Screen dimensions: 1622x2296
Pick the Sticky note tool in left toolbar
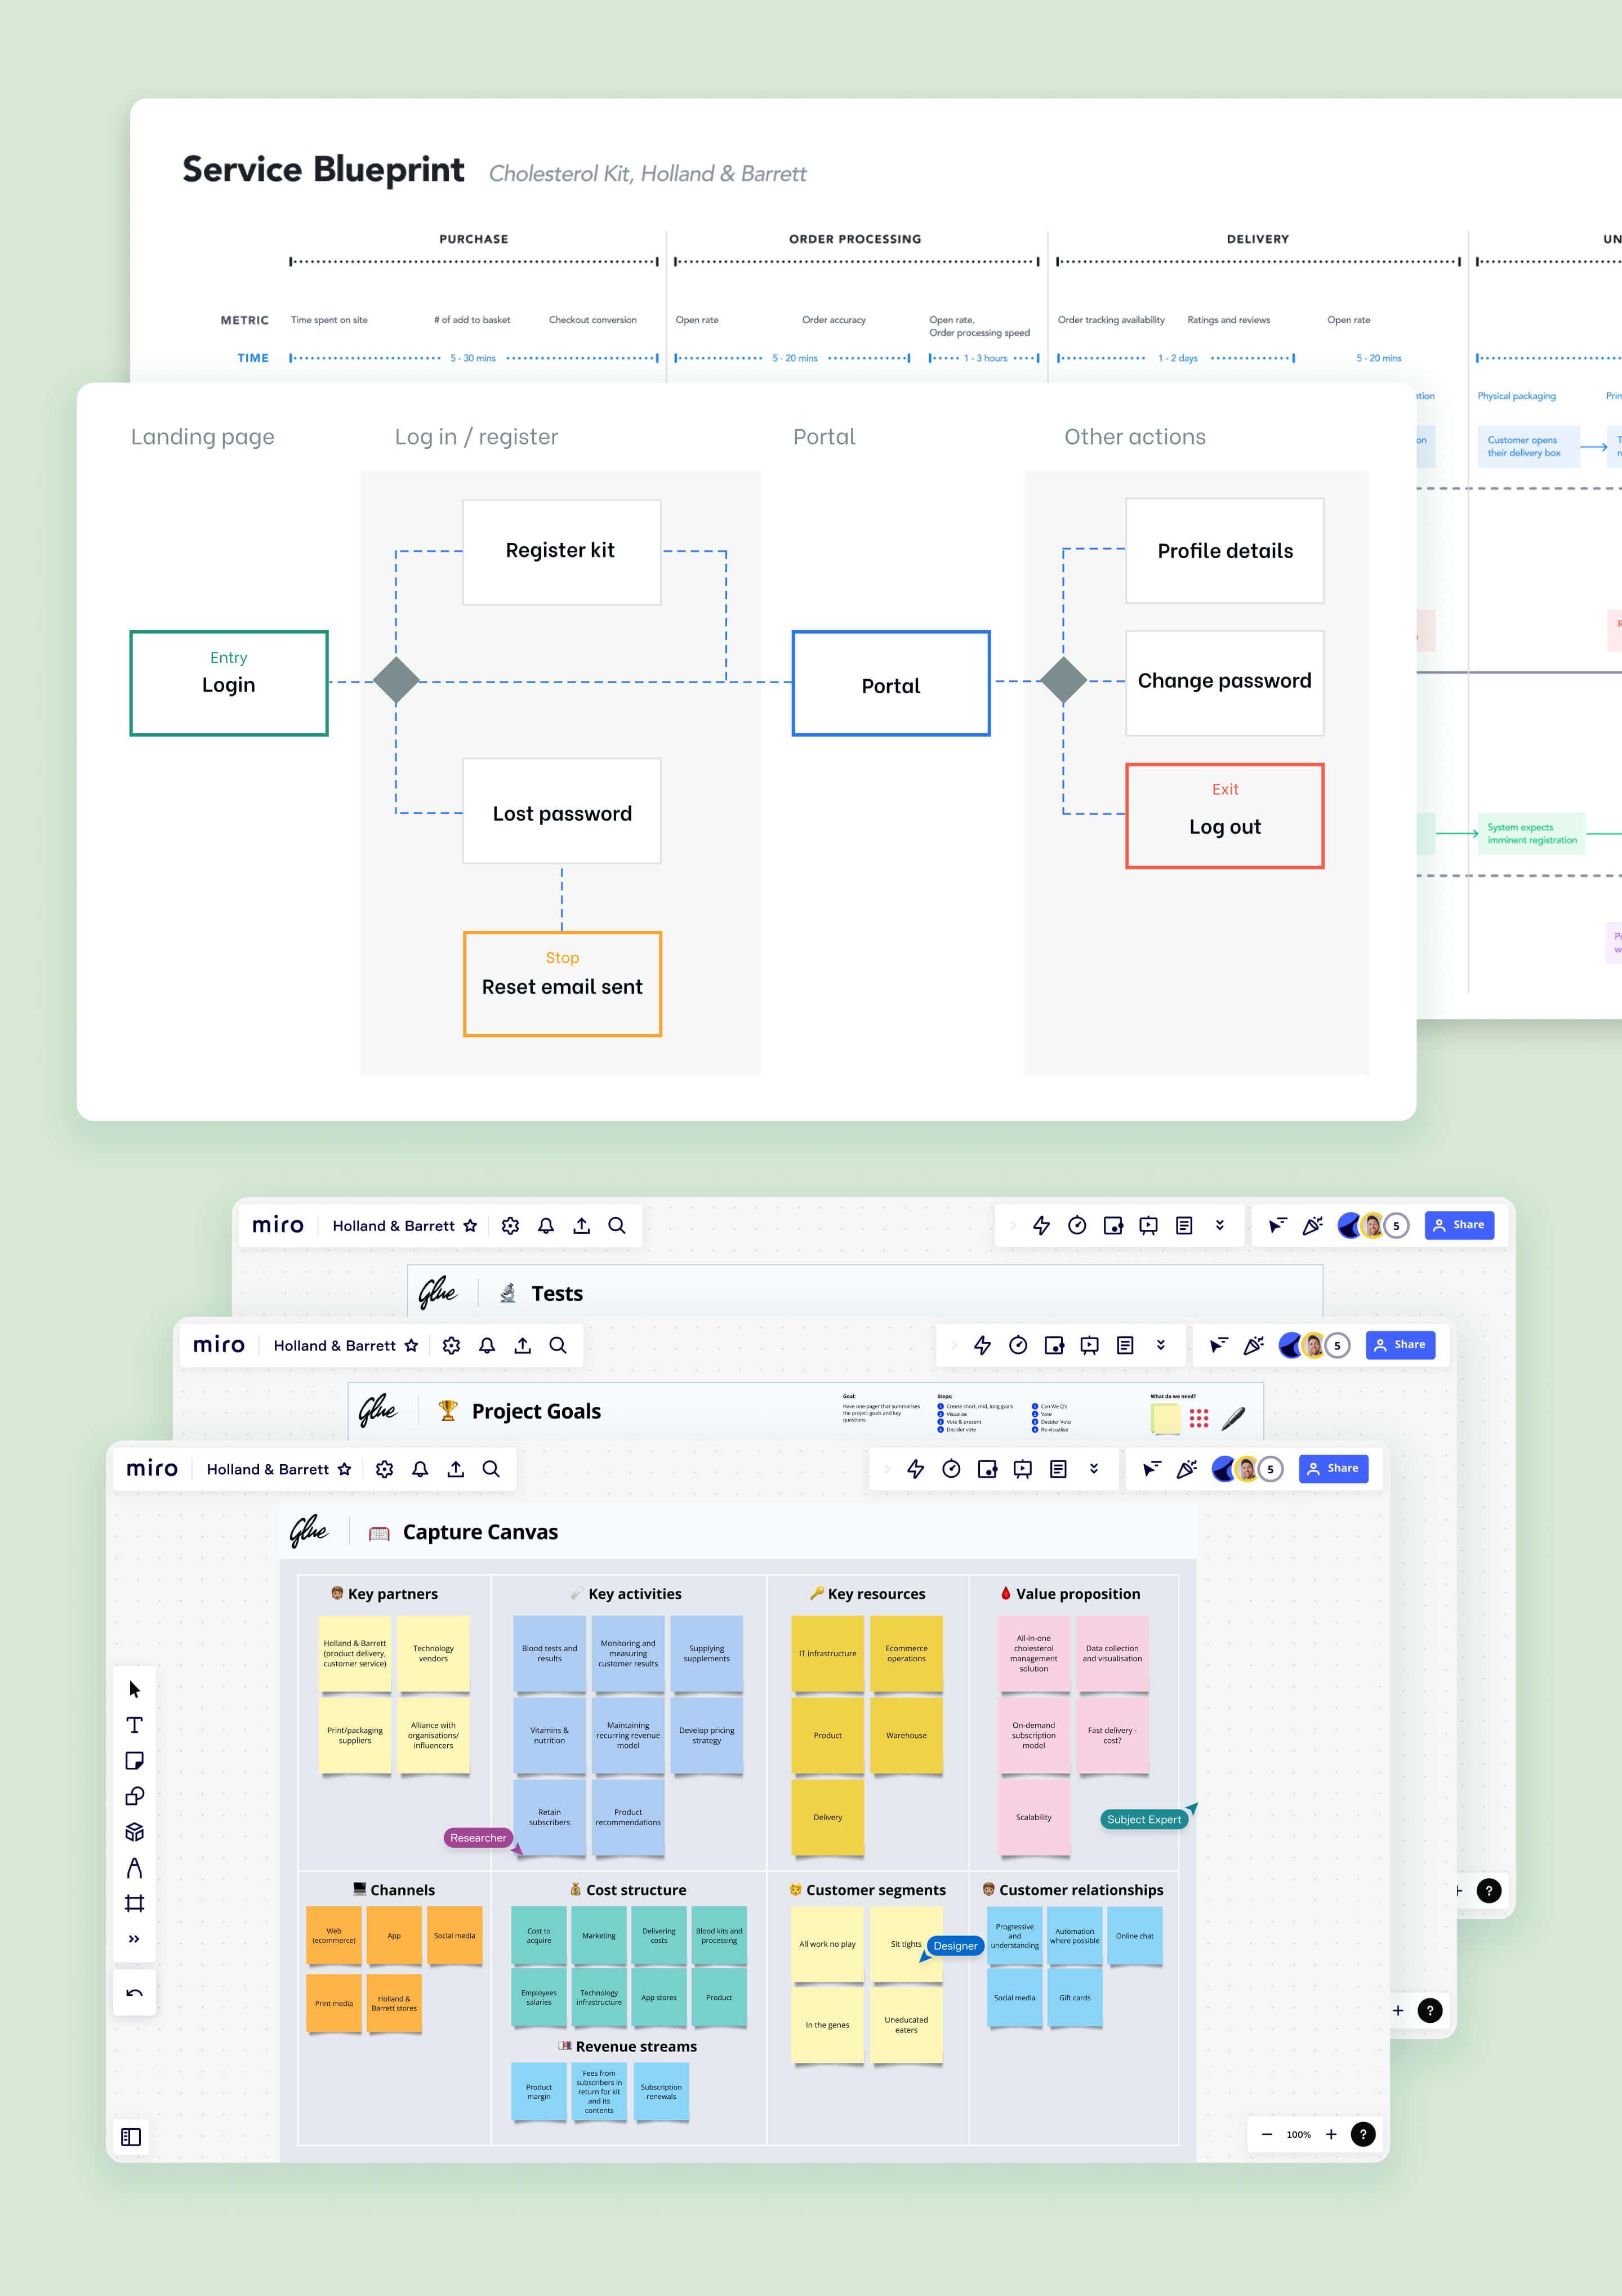(134, 1761)
